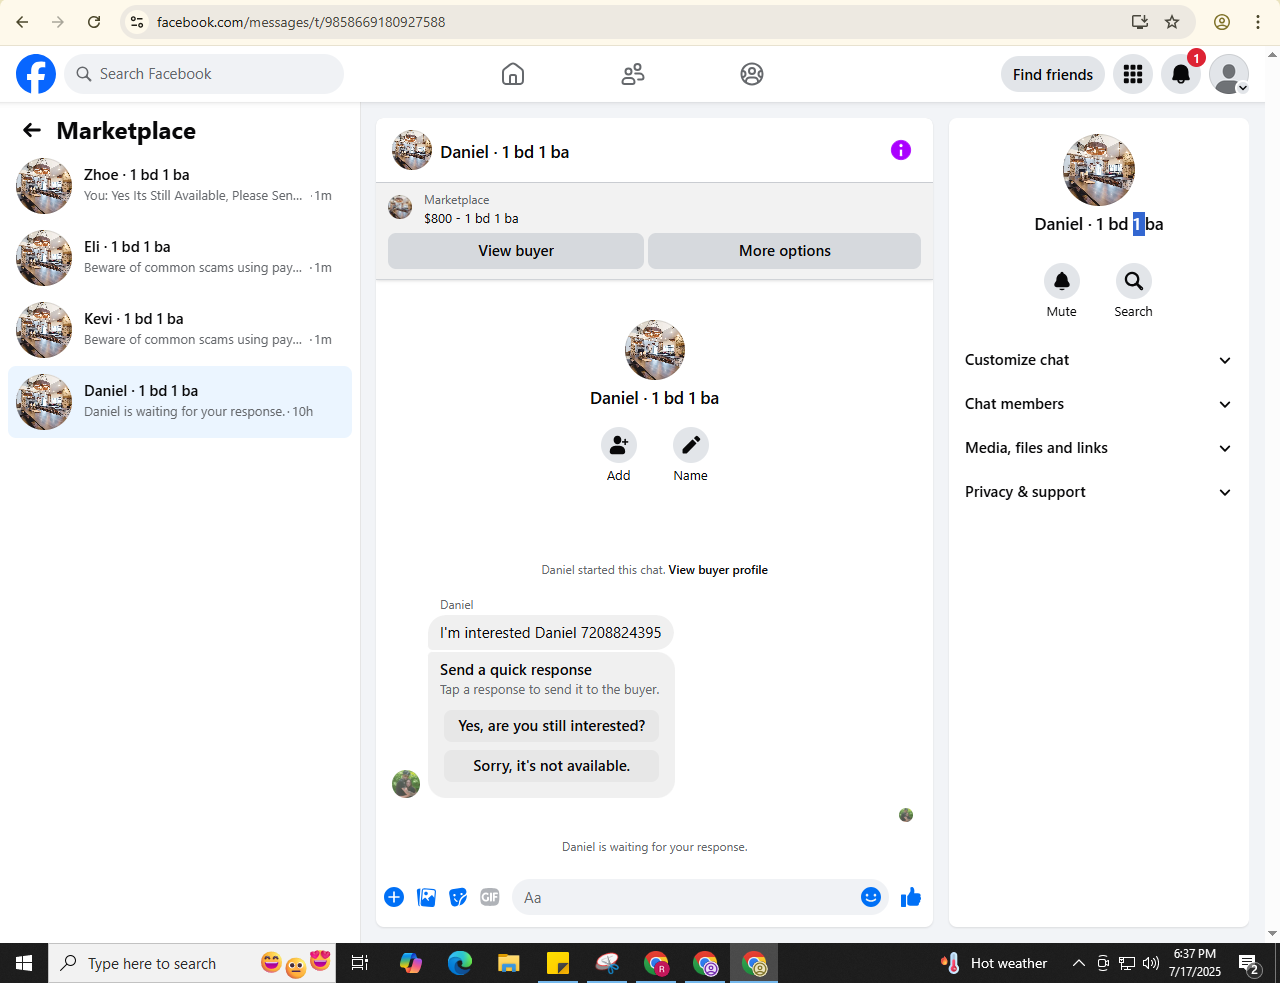Open File Explorer from taskbar

(x=509, y=963)
